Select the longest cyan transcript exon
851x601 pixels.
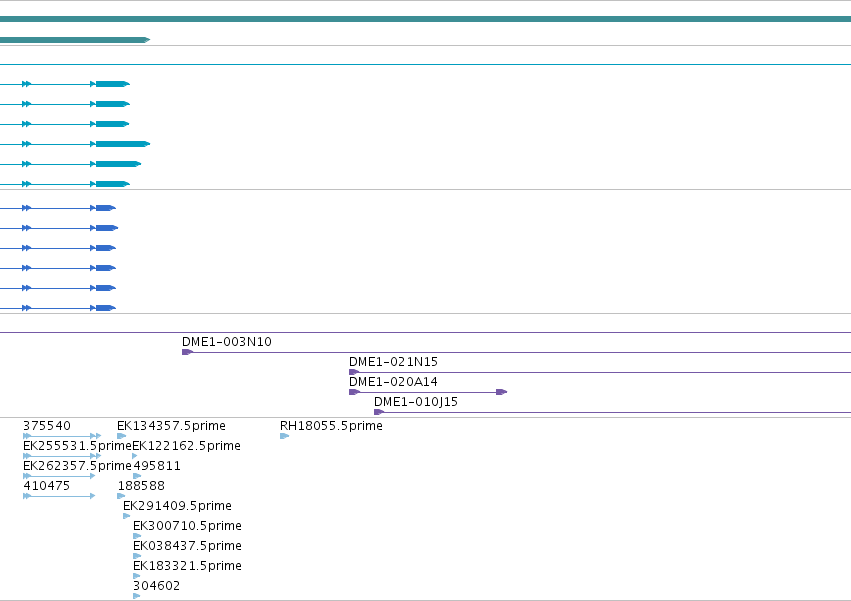point(123,144)
